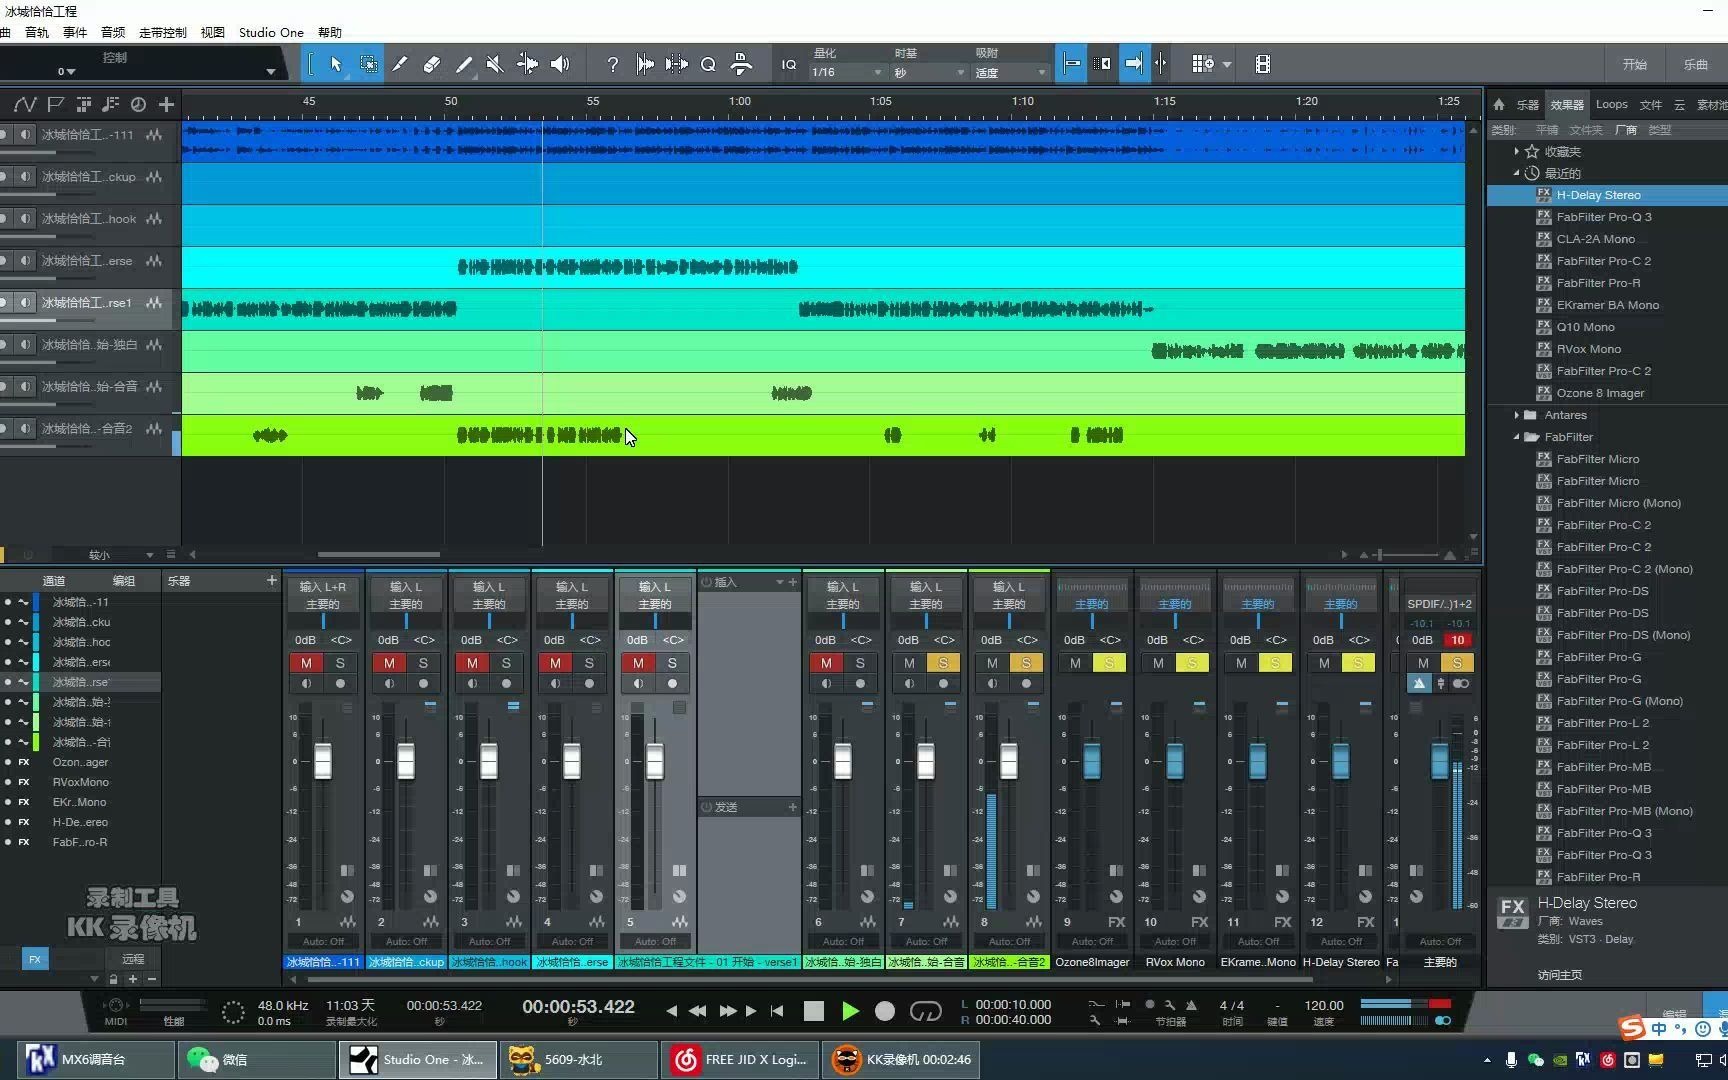Image resolution: width=1728 pixels, height=1080 pixels.
Task: Click the 乐曲 button at top right
Action: 1696,64
